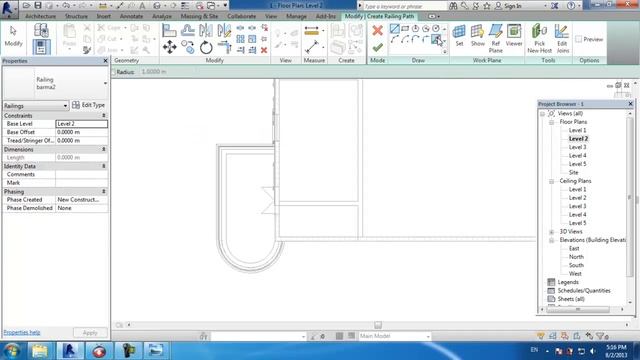640x360 pixels.
Task: Select the Pick Lines draw tool
Action: (x=436, y=39)
